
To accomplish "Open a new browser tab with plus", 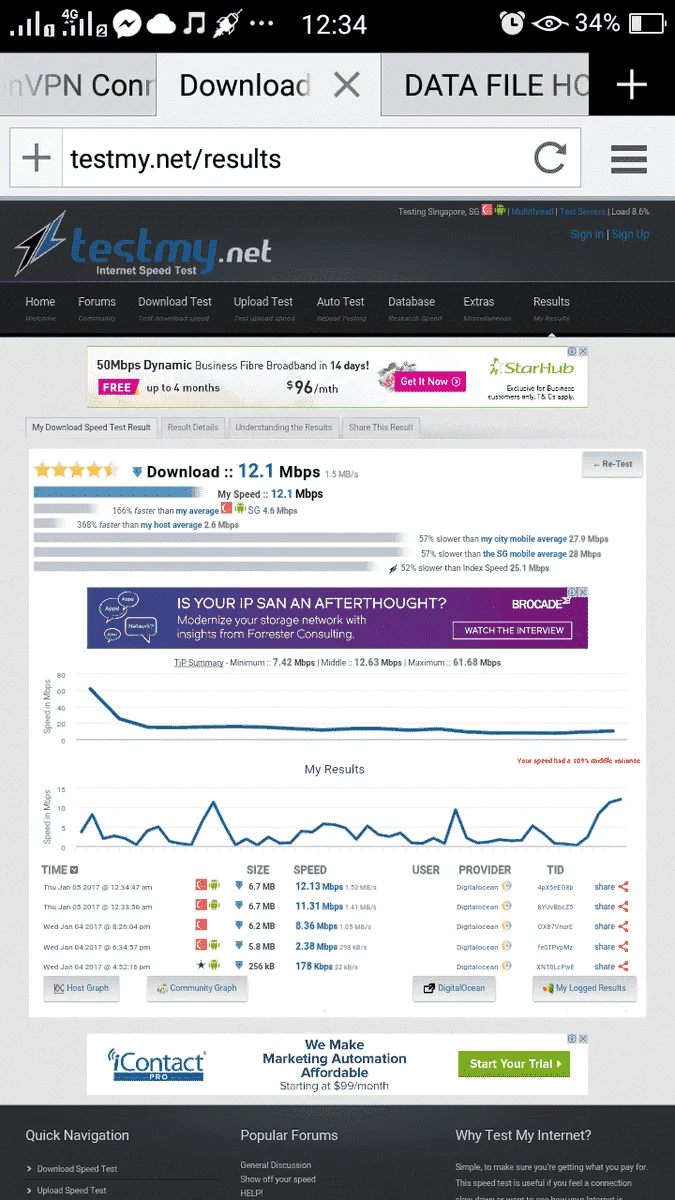I will click(631, 85).
